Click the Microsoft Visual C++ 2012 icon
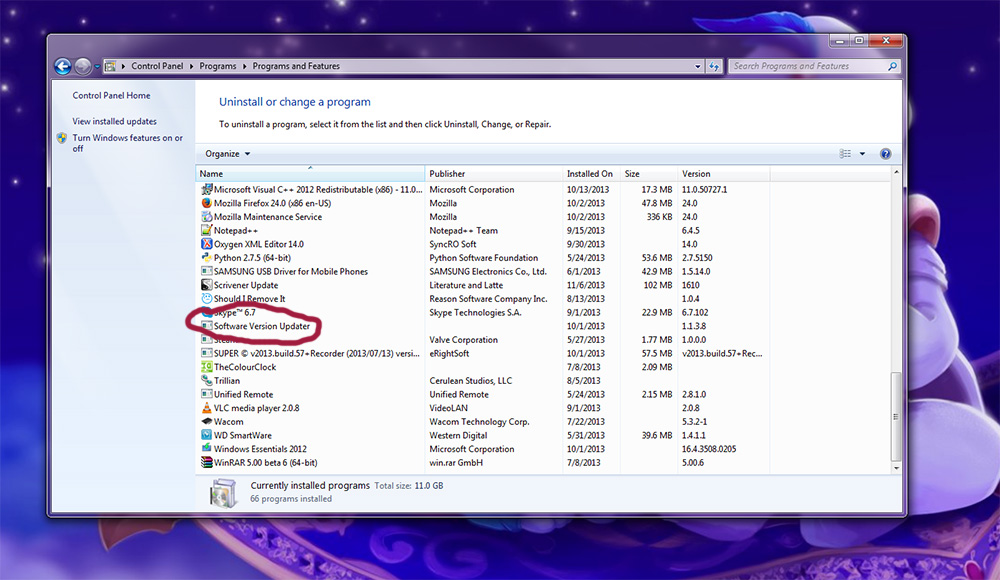 [x=207, y=190]
